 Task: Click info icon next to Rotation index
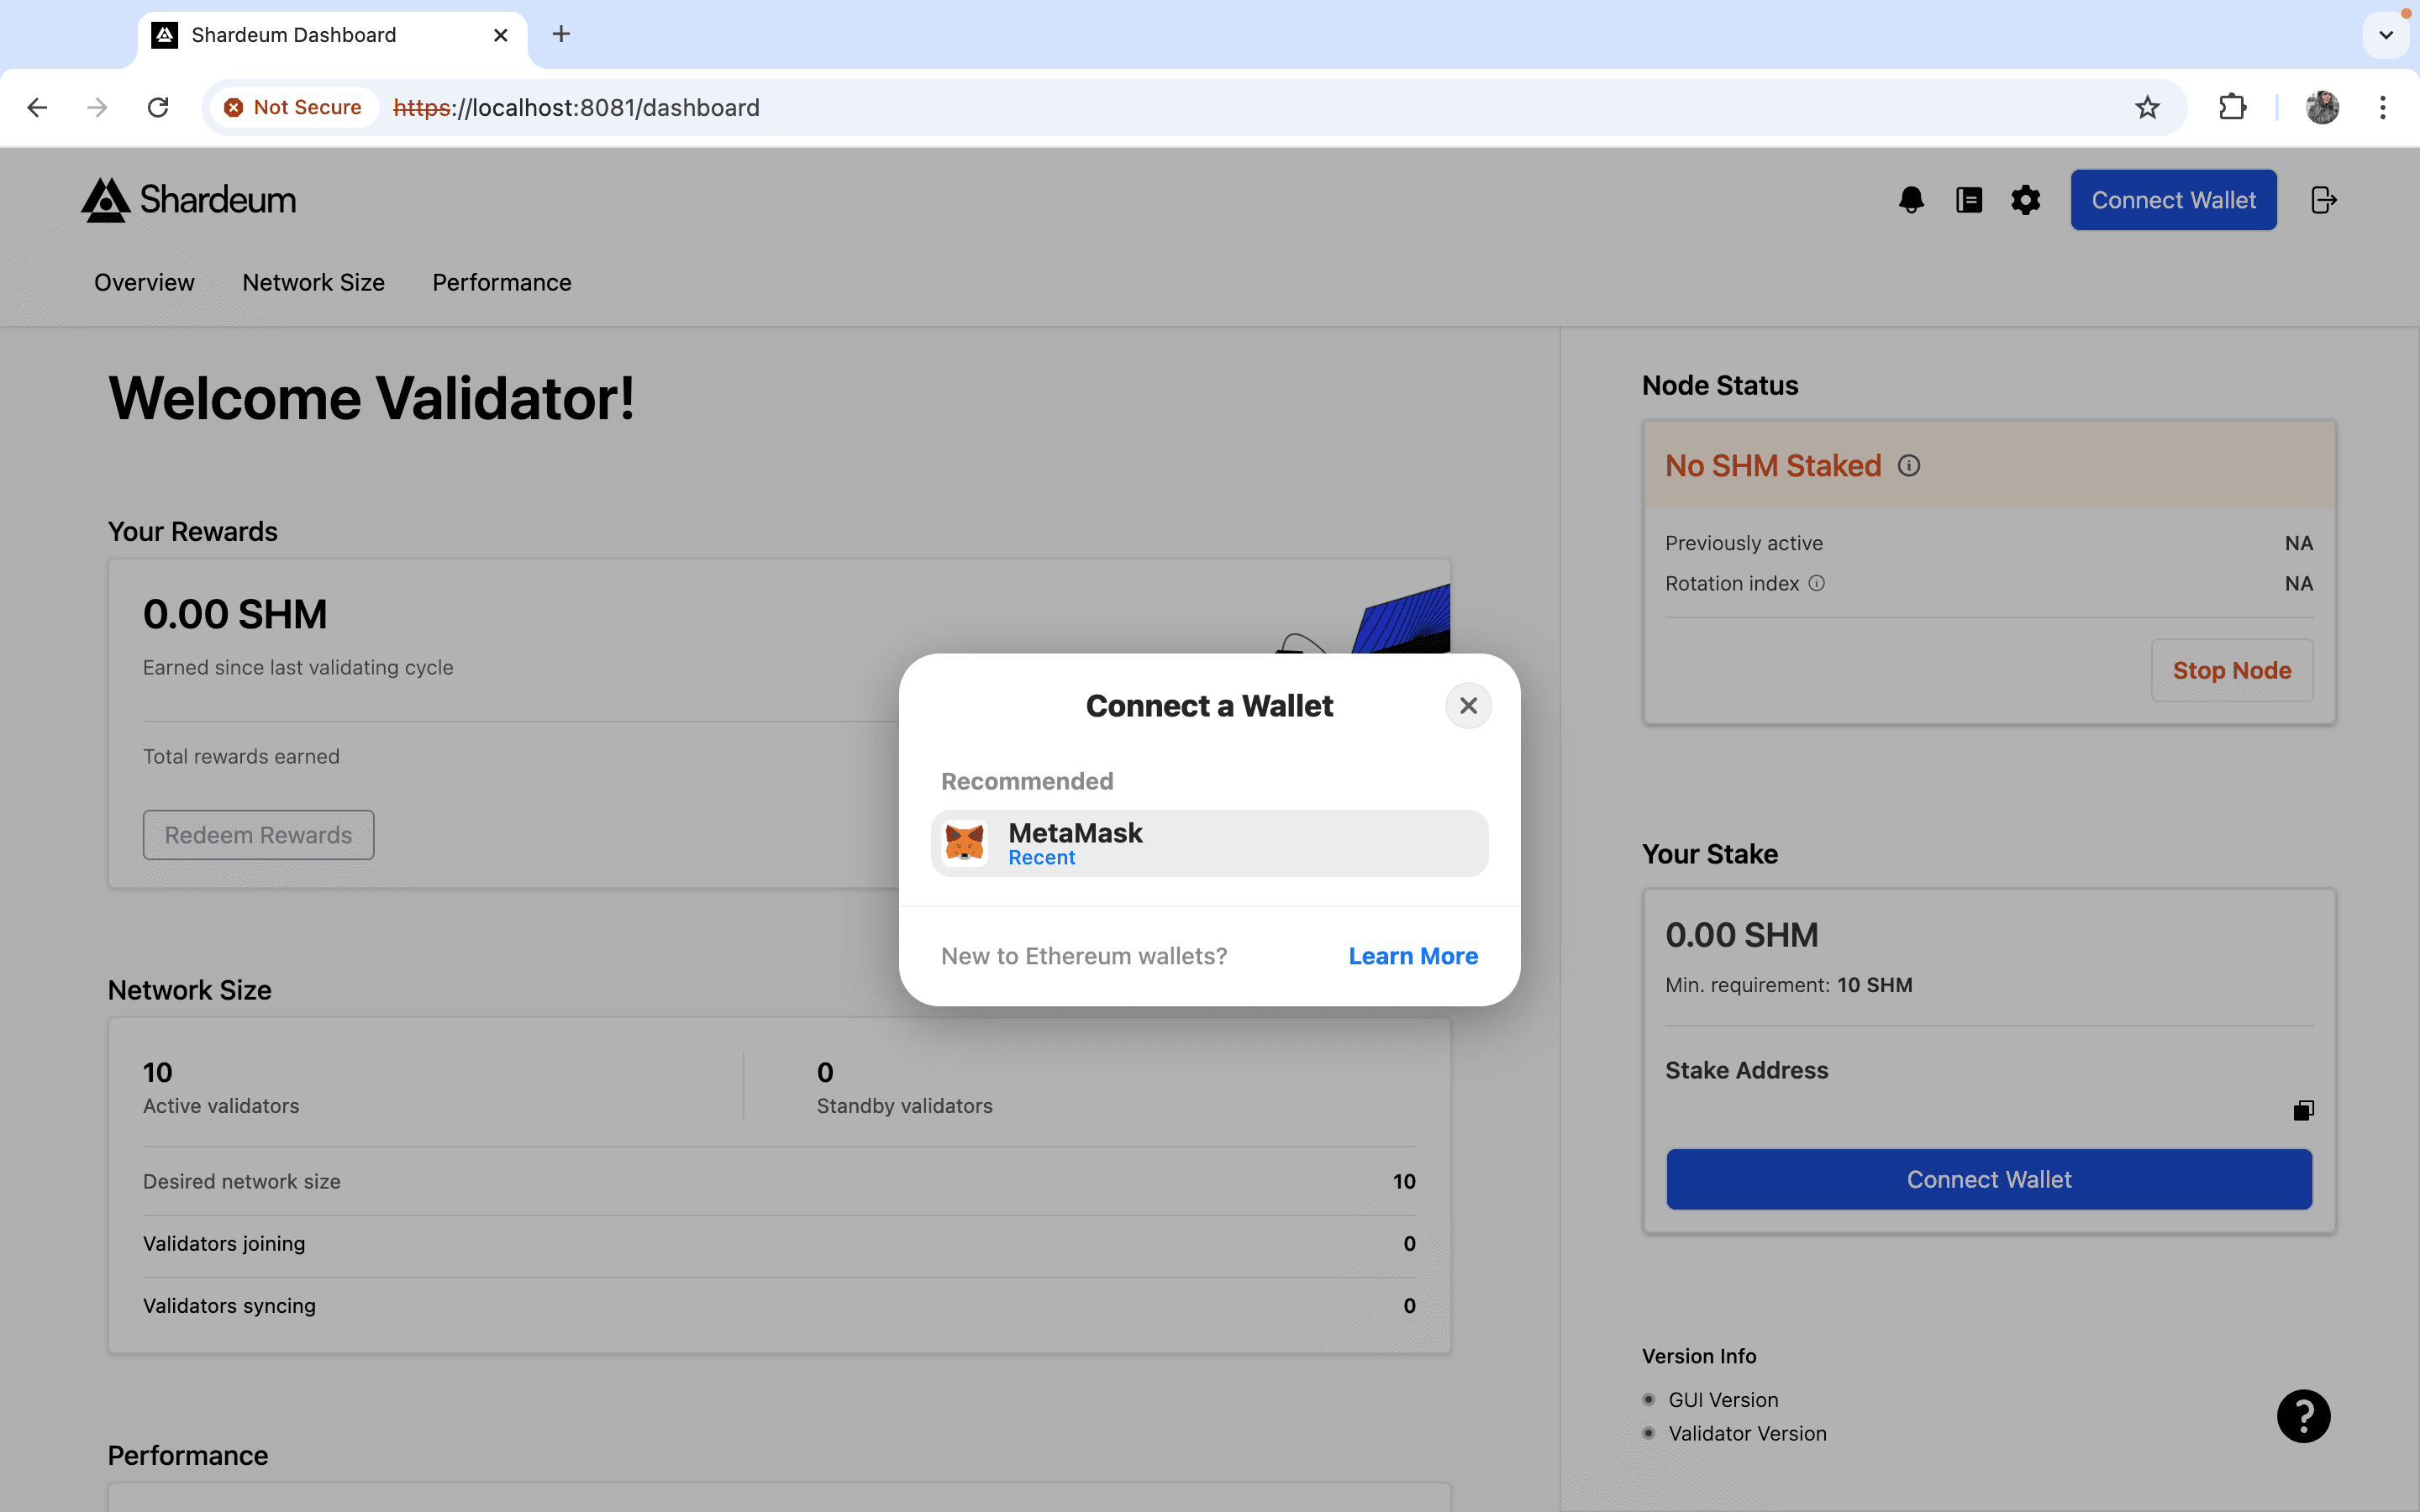[x=1817, y=583]
